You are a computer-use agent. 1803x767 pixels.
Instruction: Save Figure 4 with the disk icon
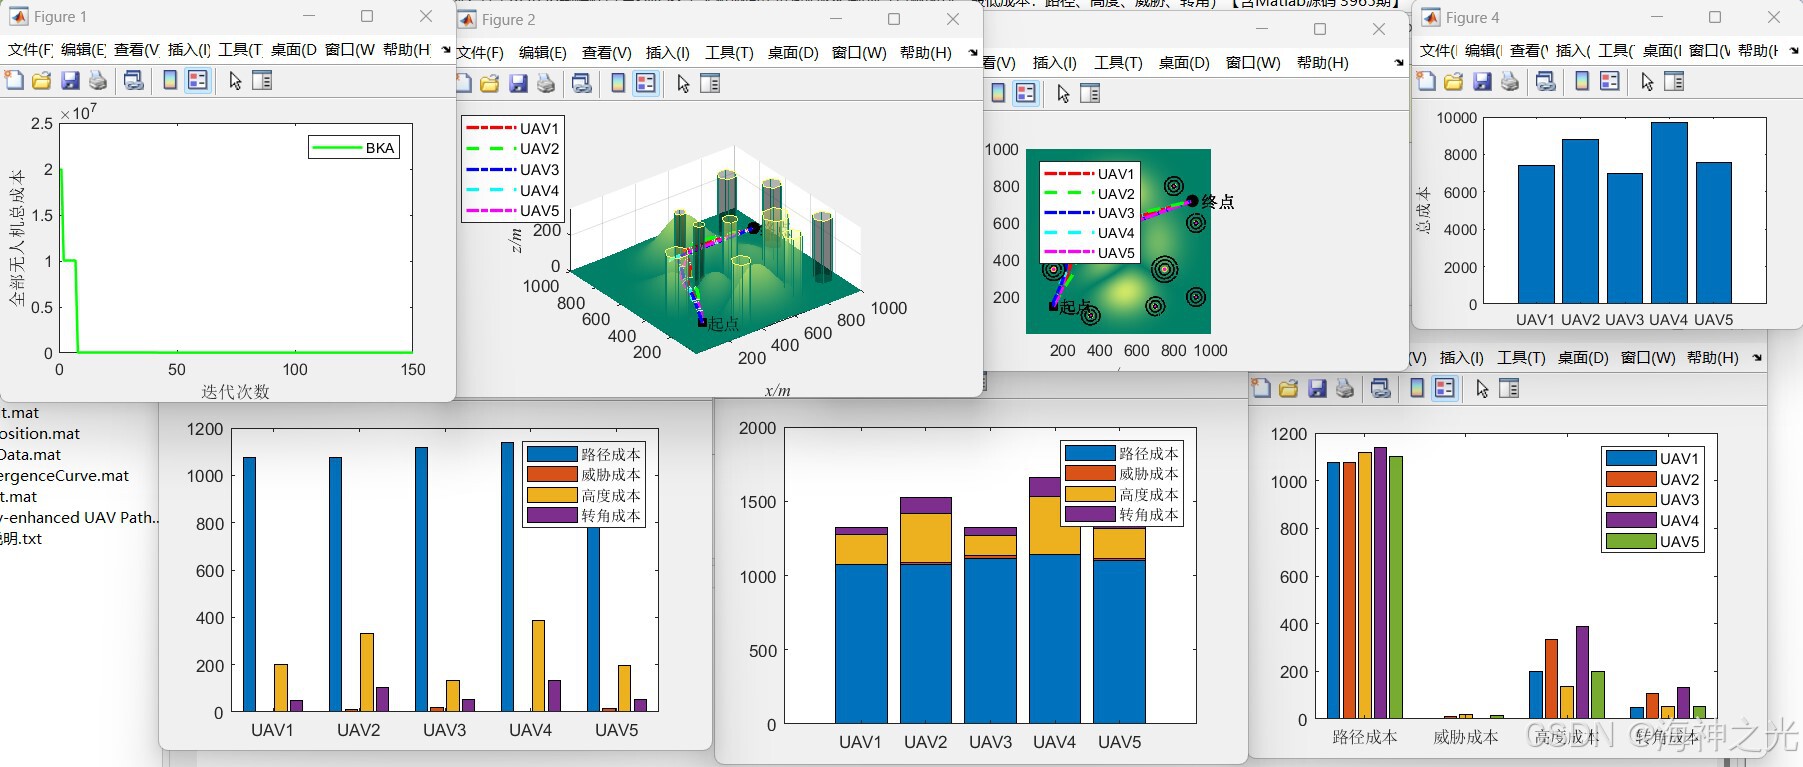click(x=1481, y=81)
